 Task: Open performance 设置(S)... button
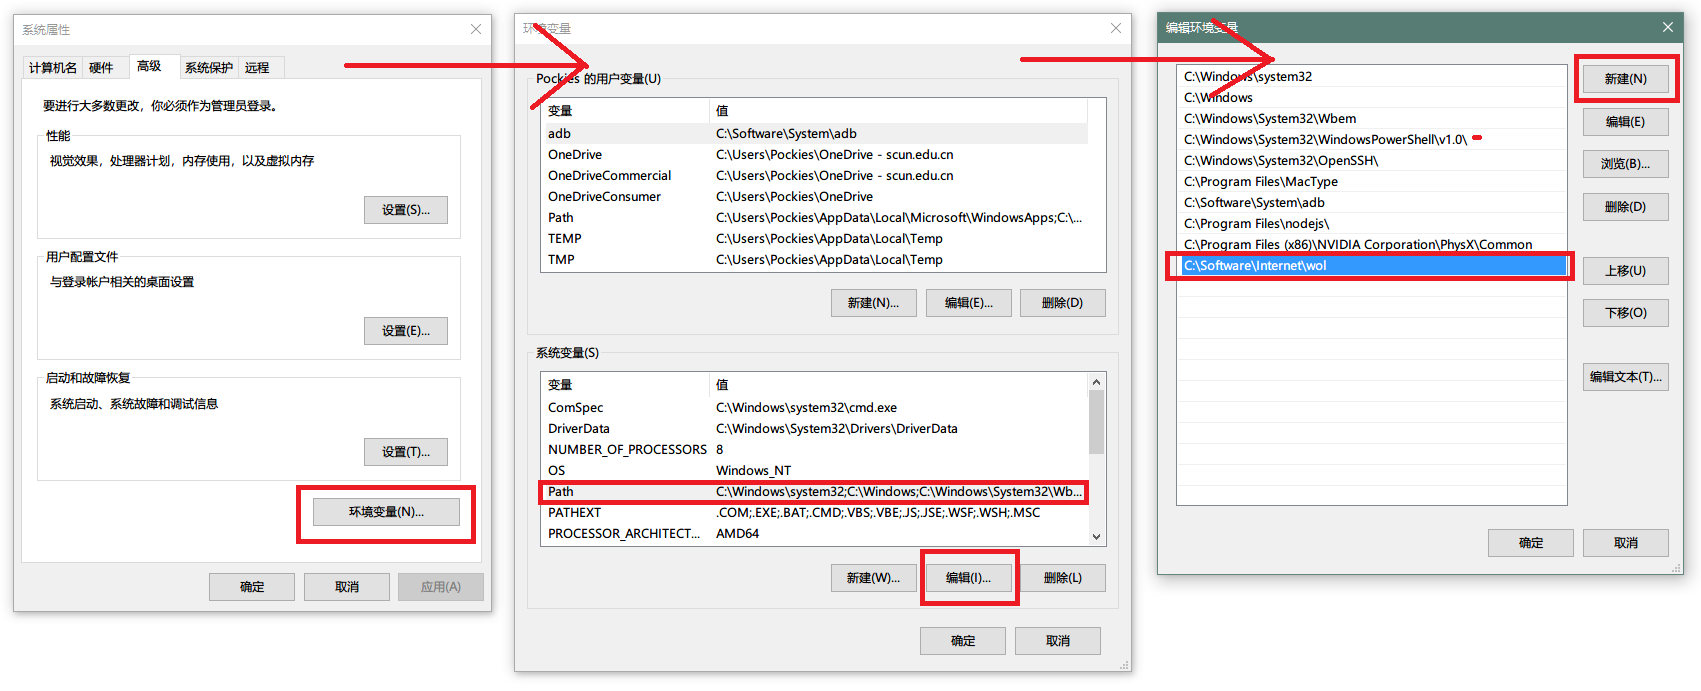pyautogui.click(x=405, y=210)
